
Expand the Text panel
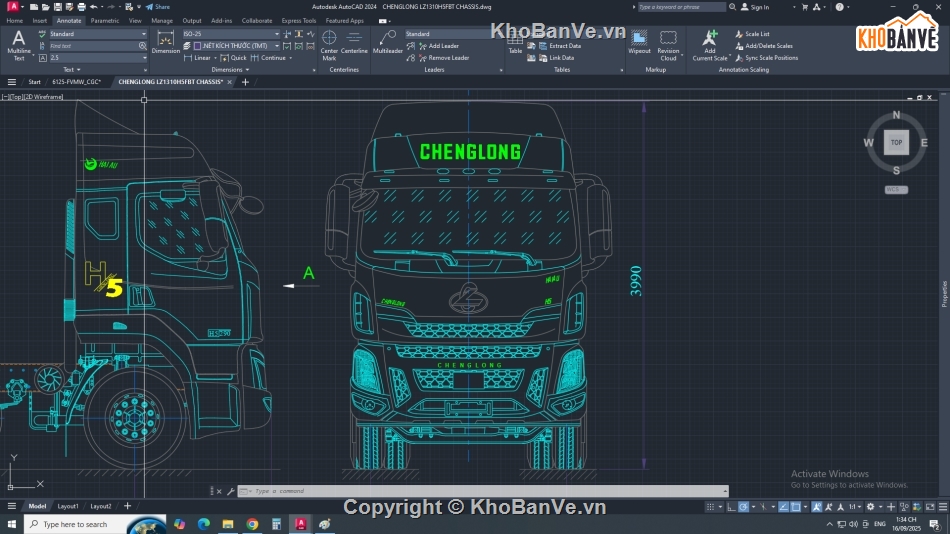71,70
